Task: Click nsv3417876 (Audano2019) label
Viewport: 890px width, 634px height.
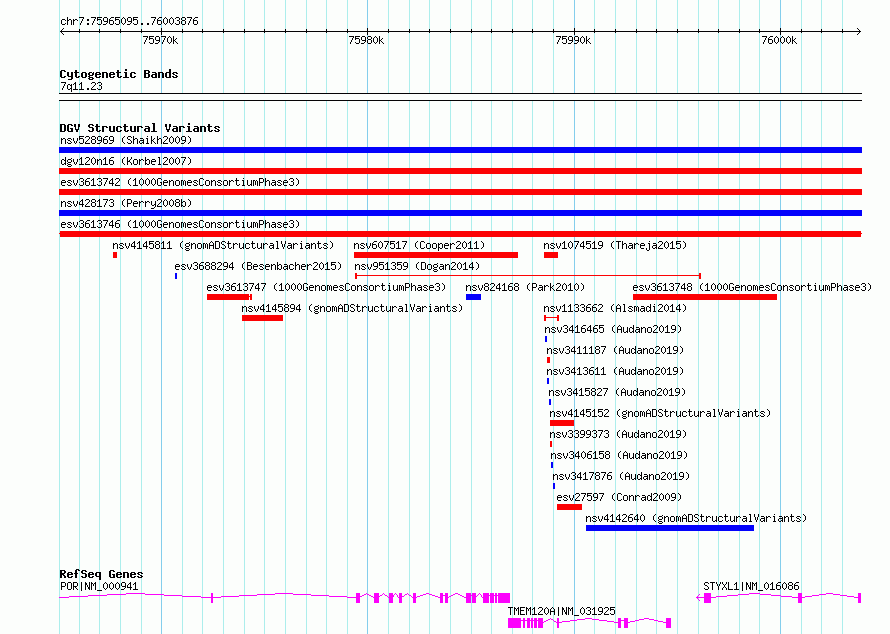Action: coord(622,476)
